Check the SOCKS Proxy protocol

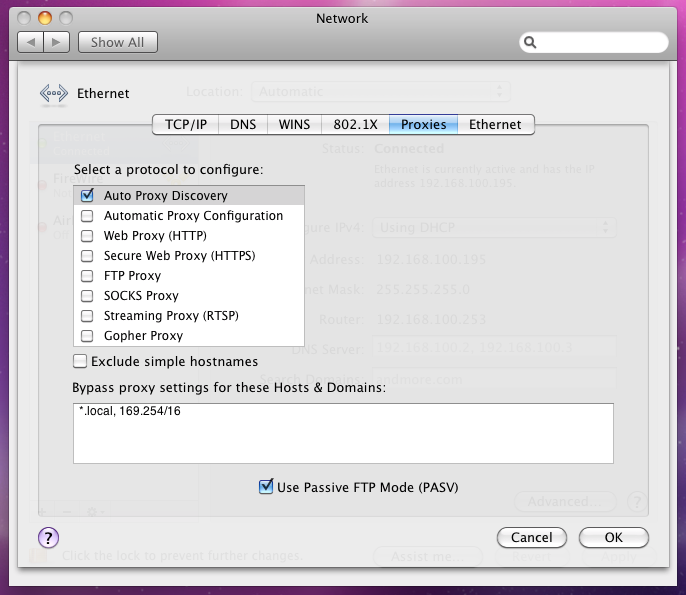tap(87, 296)
